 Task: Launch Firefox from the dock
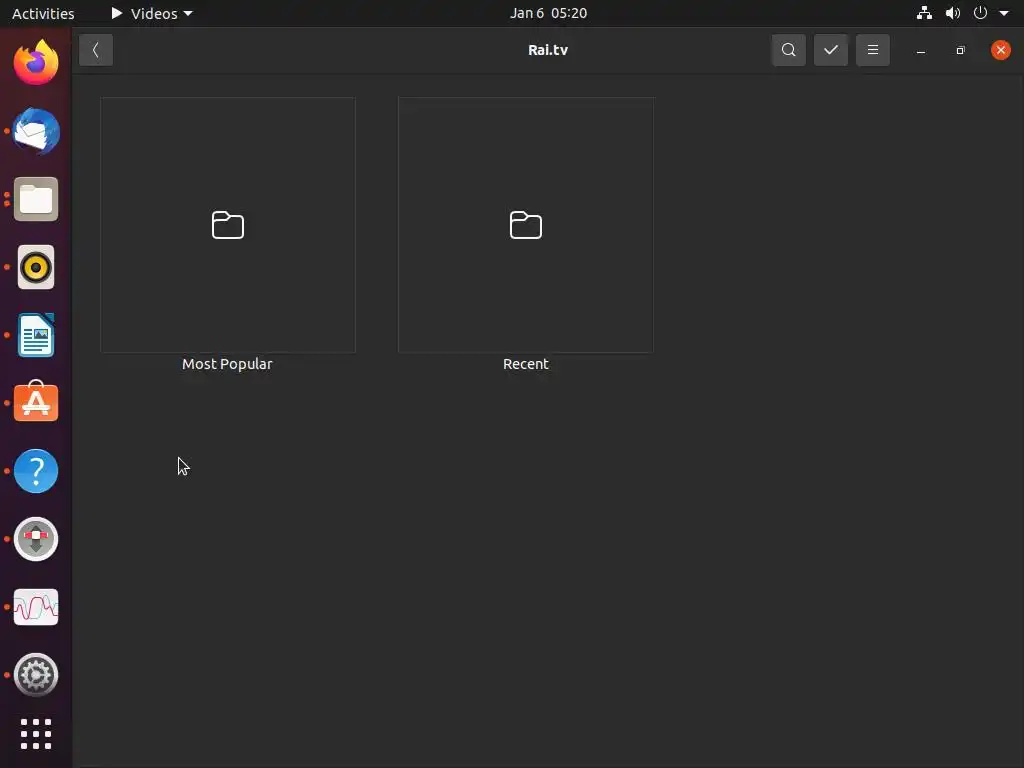(36, 63)
